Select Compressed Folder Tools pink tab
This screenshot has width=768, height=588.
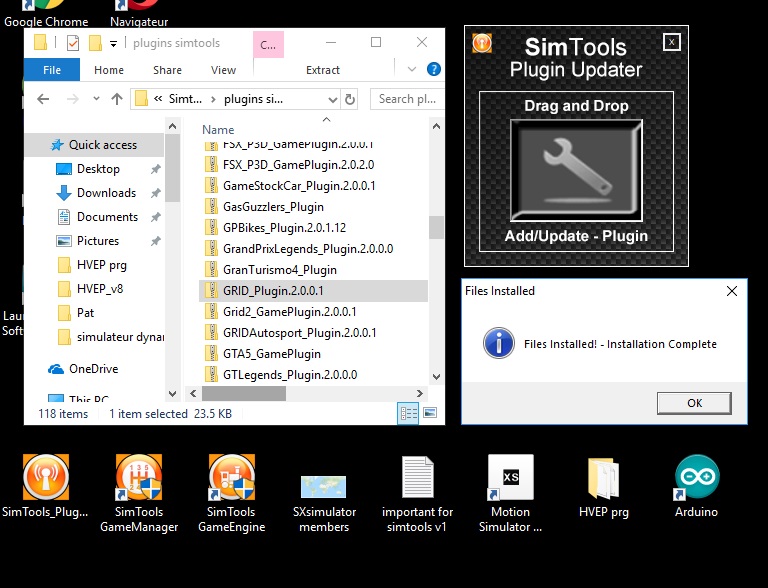pyautogui.click(x=268, y=45)
